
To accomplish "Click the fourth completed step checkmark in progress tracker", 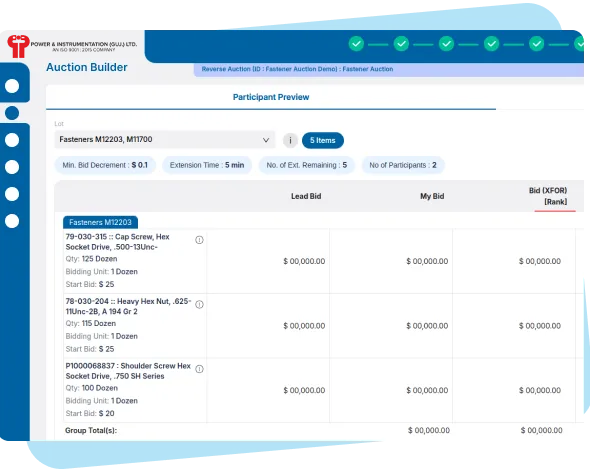I will point(491,44).
